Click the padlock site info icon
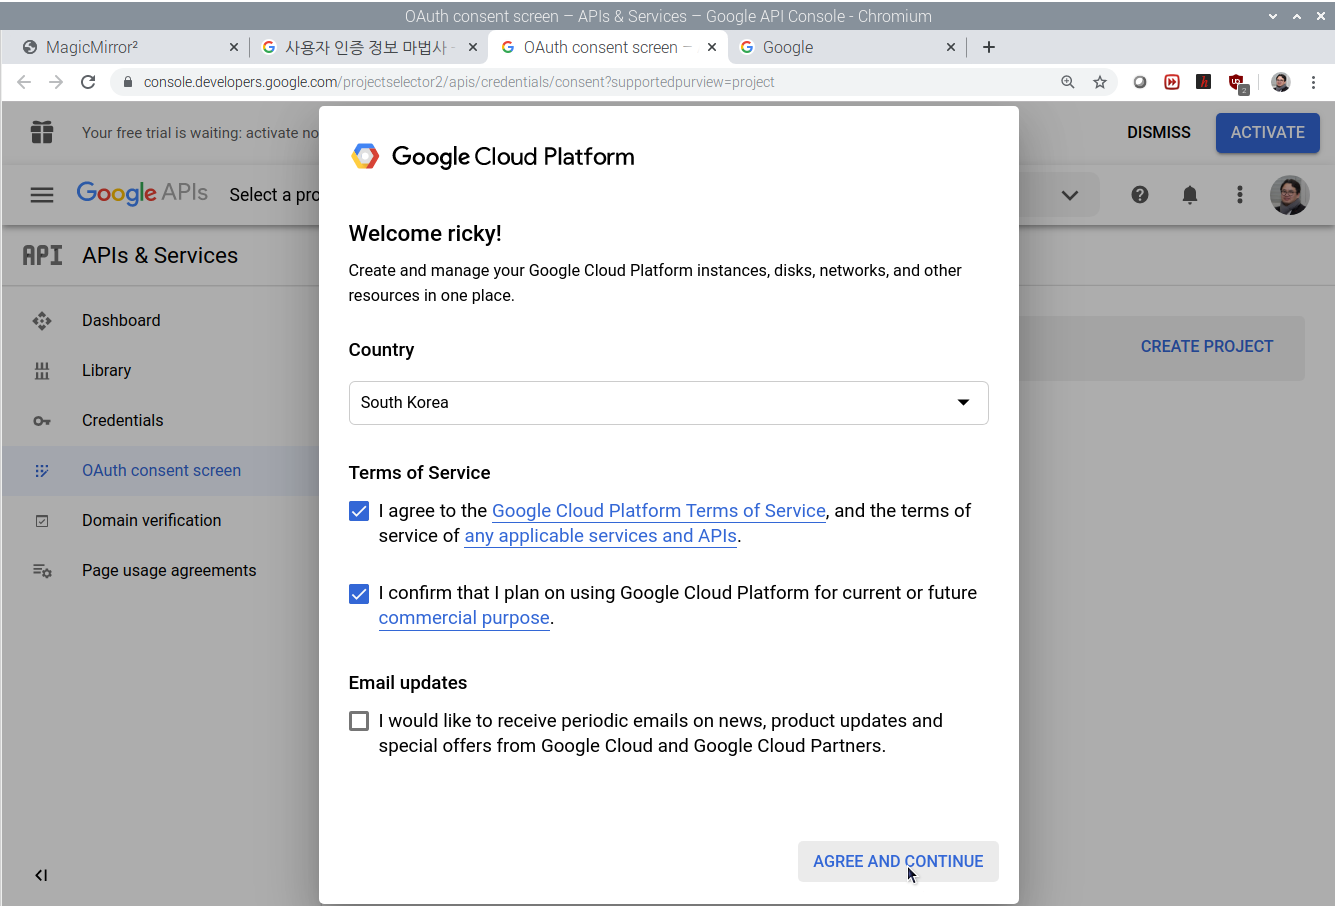Viewport: 1335px width, 908px height. coord(127,82)
